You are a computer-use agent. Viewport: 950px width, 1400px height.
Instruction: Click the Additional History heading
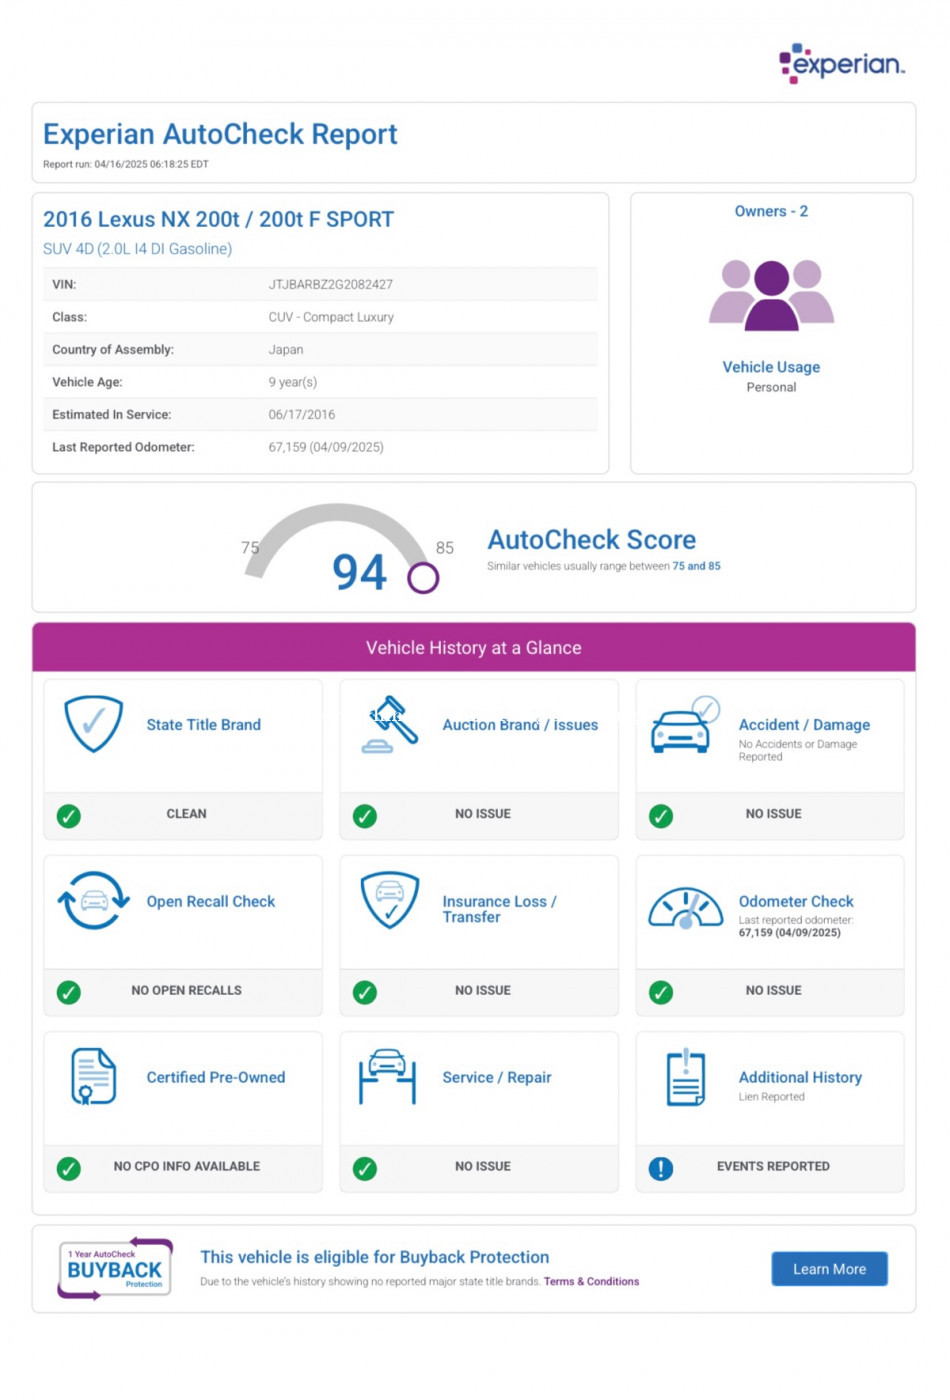tap(800, 1077)
